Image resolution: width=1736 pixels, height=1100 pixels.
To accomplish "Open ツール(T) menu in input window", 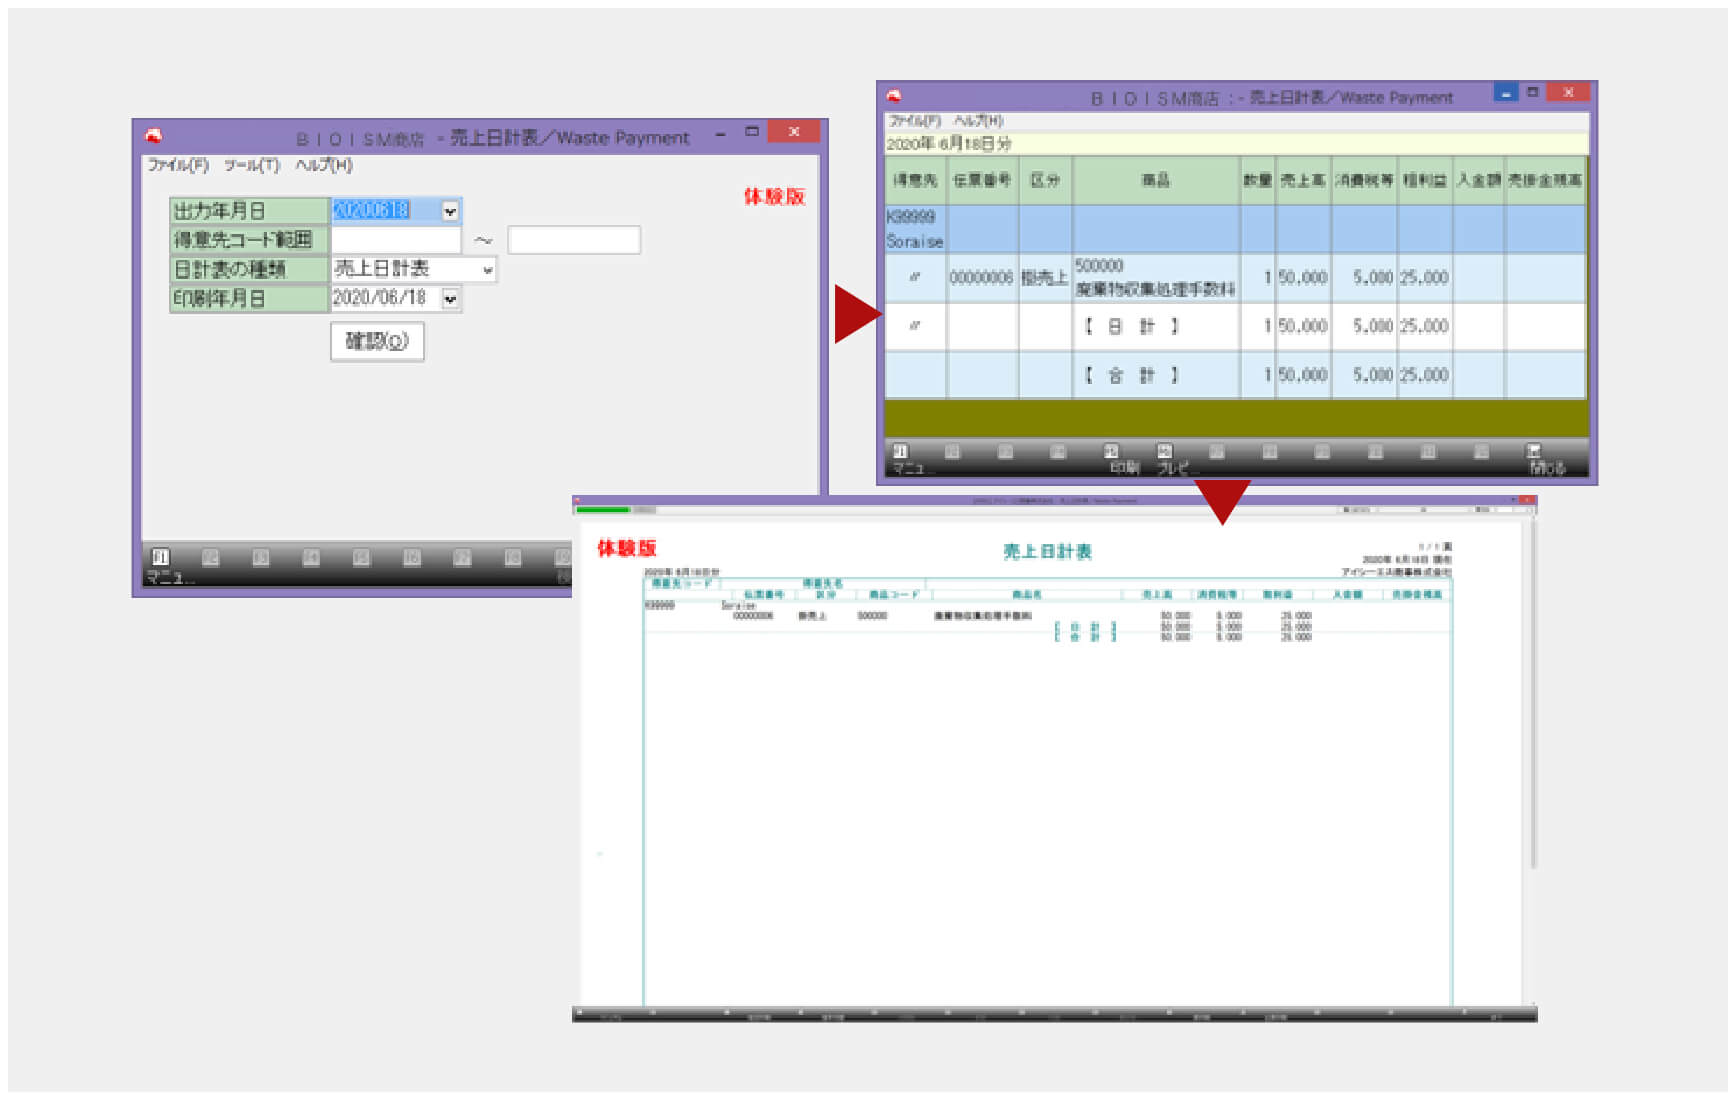I will pyautogui.click(x=251, y=165).
